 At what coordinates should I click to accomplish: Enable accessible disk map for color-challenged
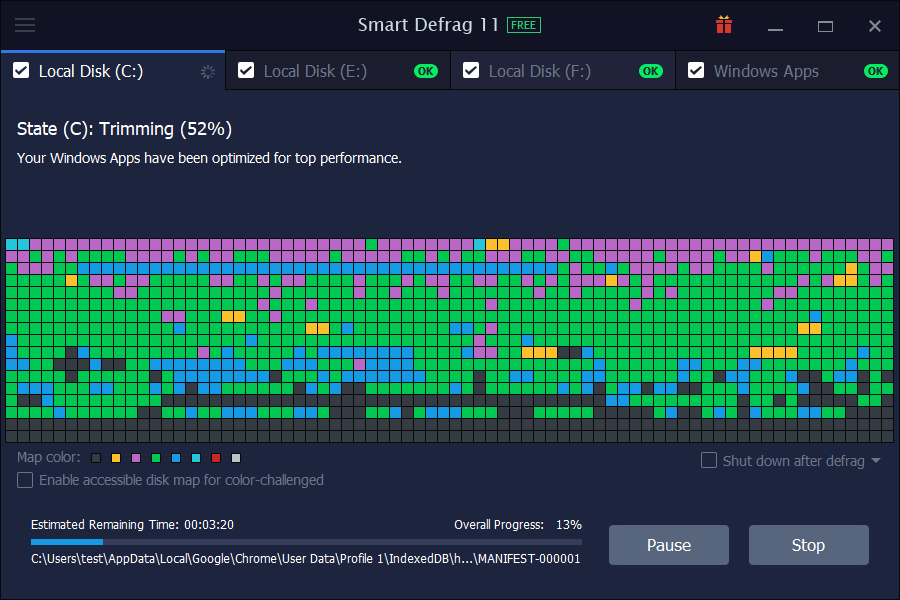click(24, 480)
